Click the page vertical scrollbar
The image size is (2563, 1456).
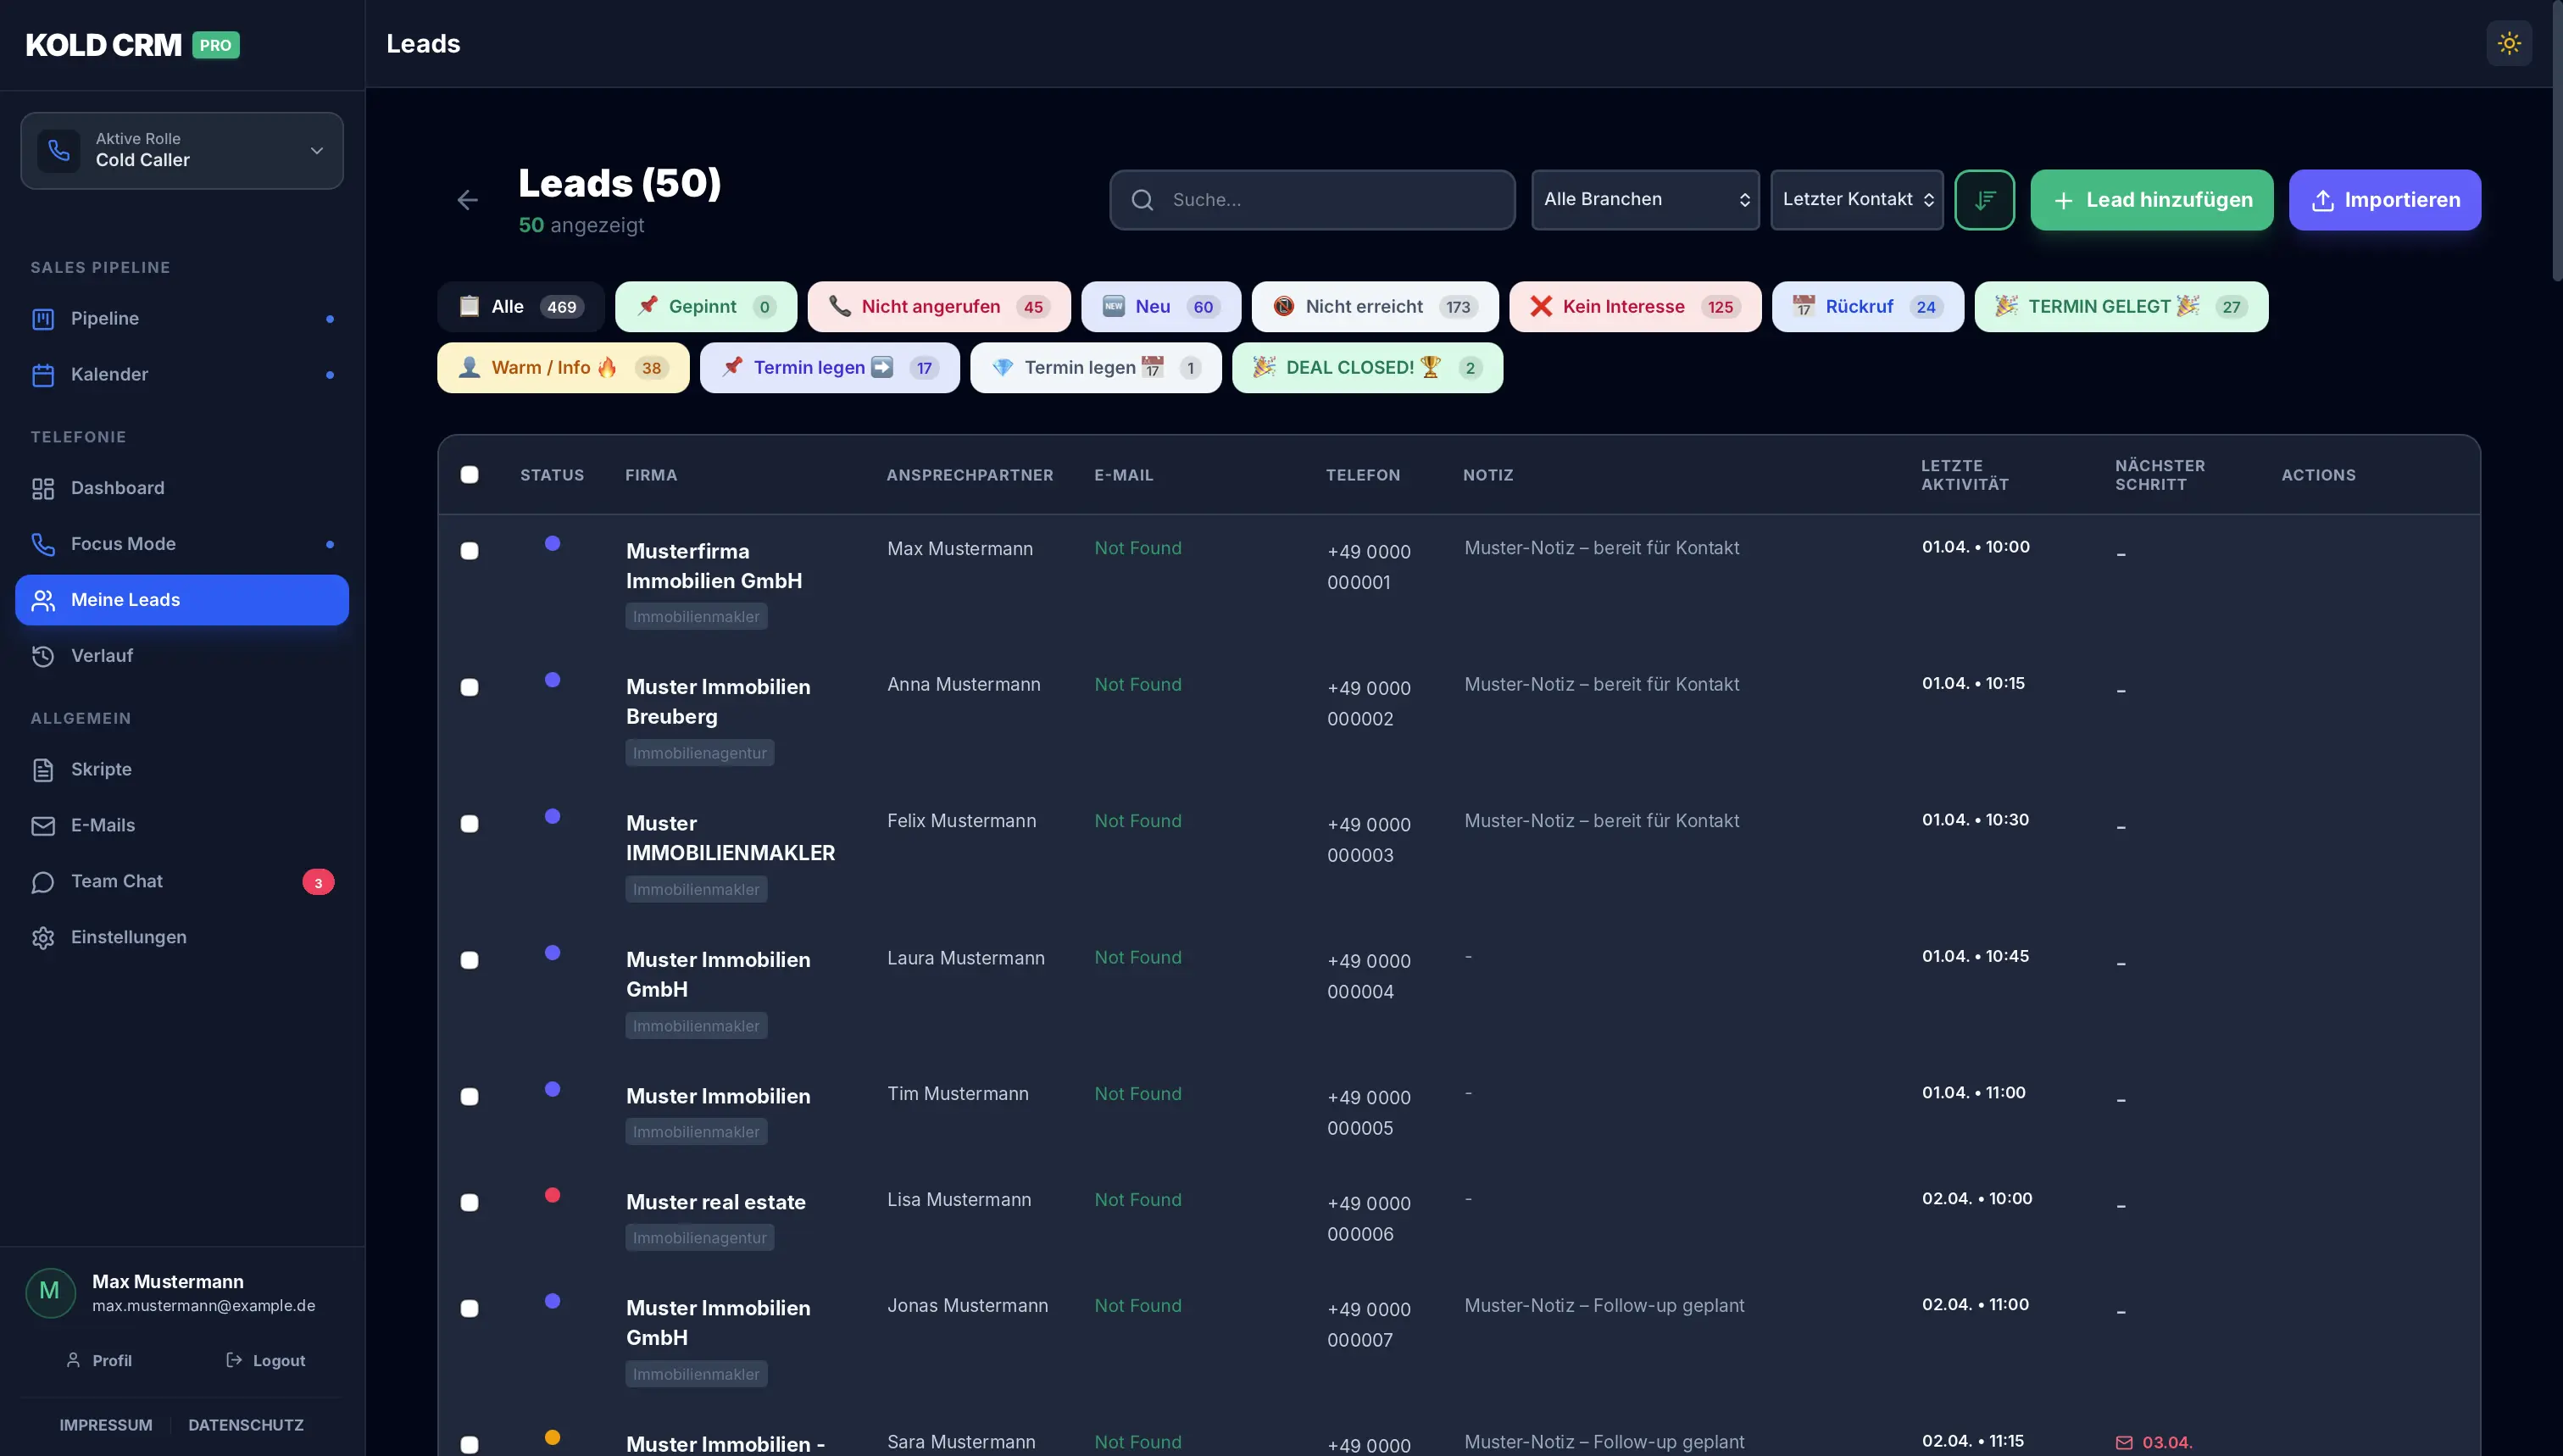coord(2557,140)
